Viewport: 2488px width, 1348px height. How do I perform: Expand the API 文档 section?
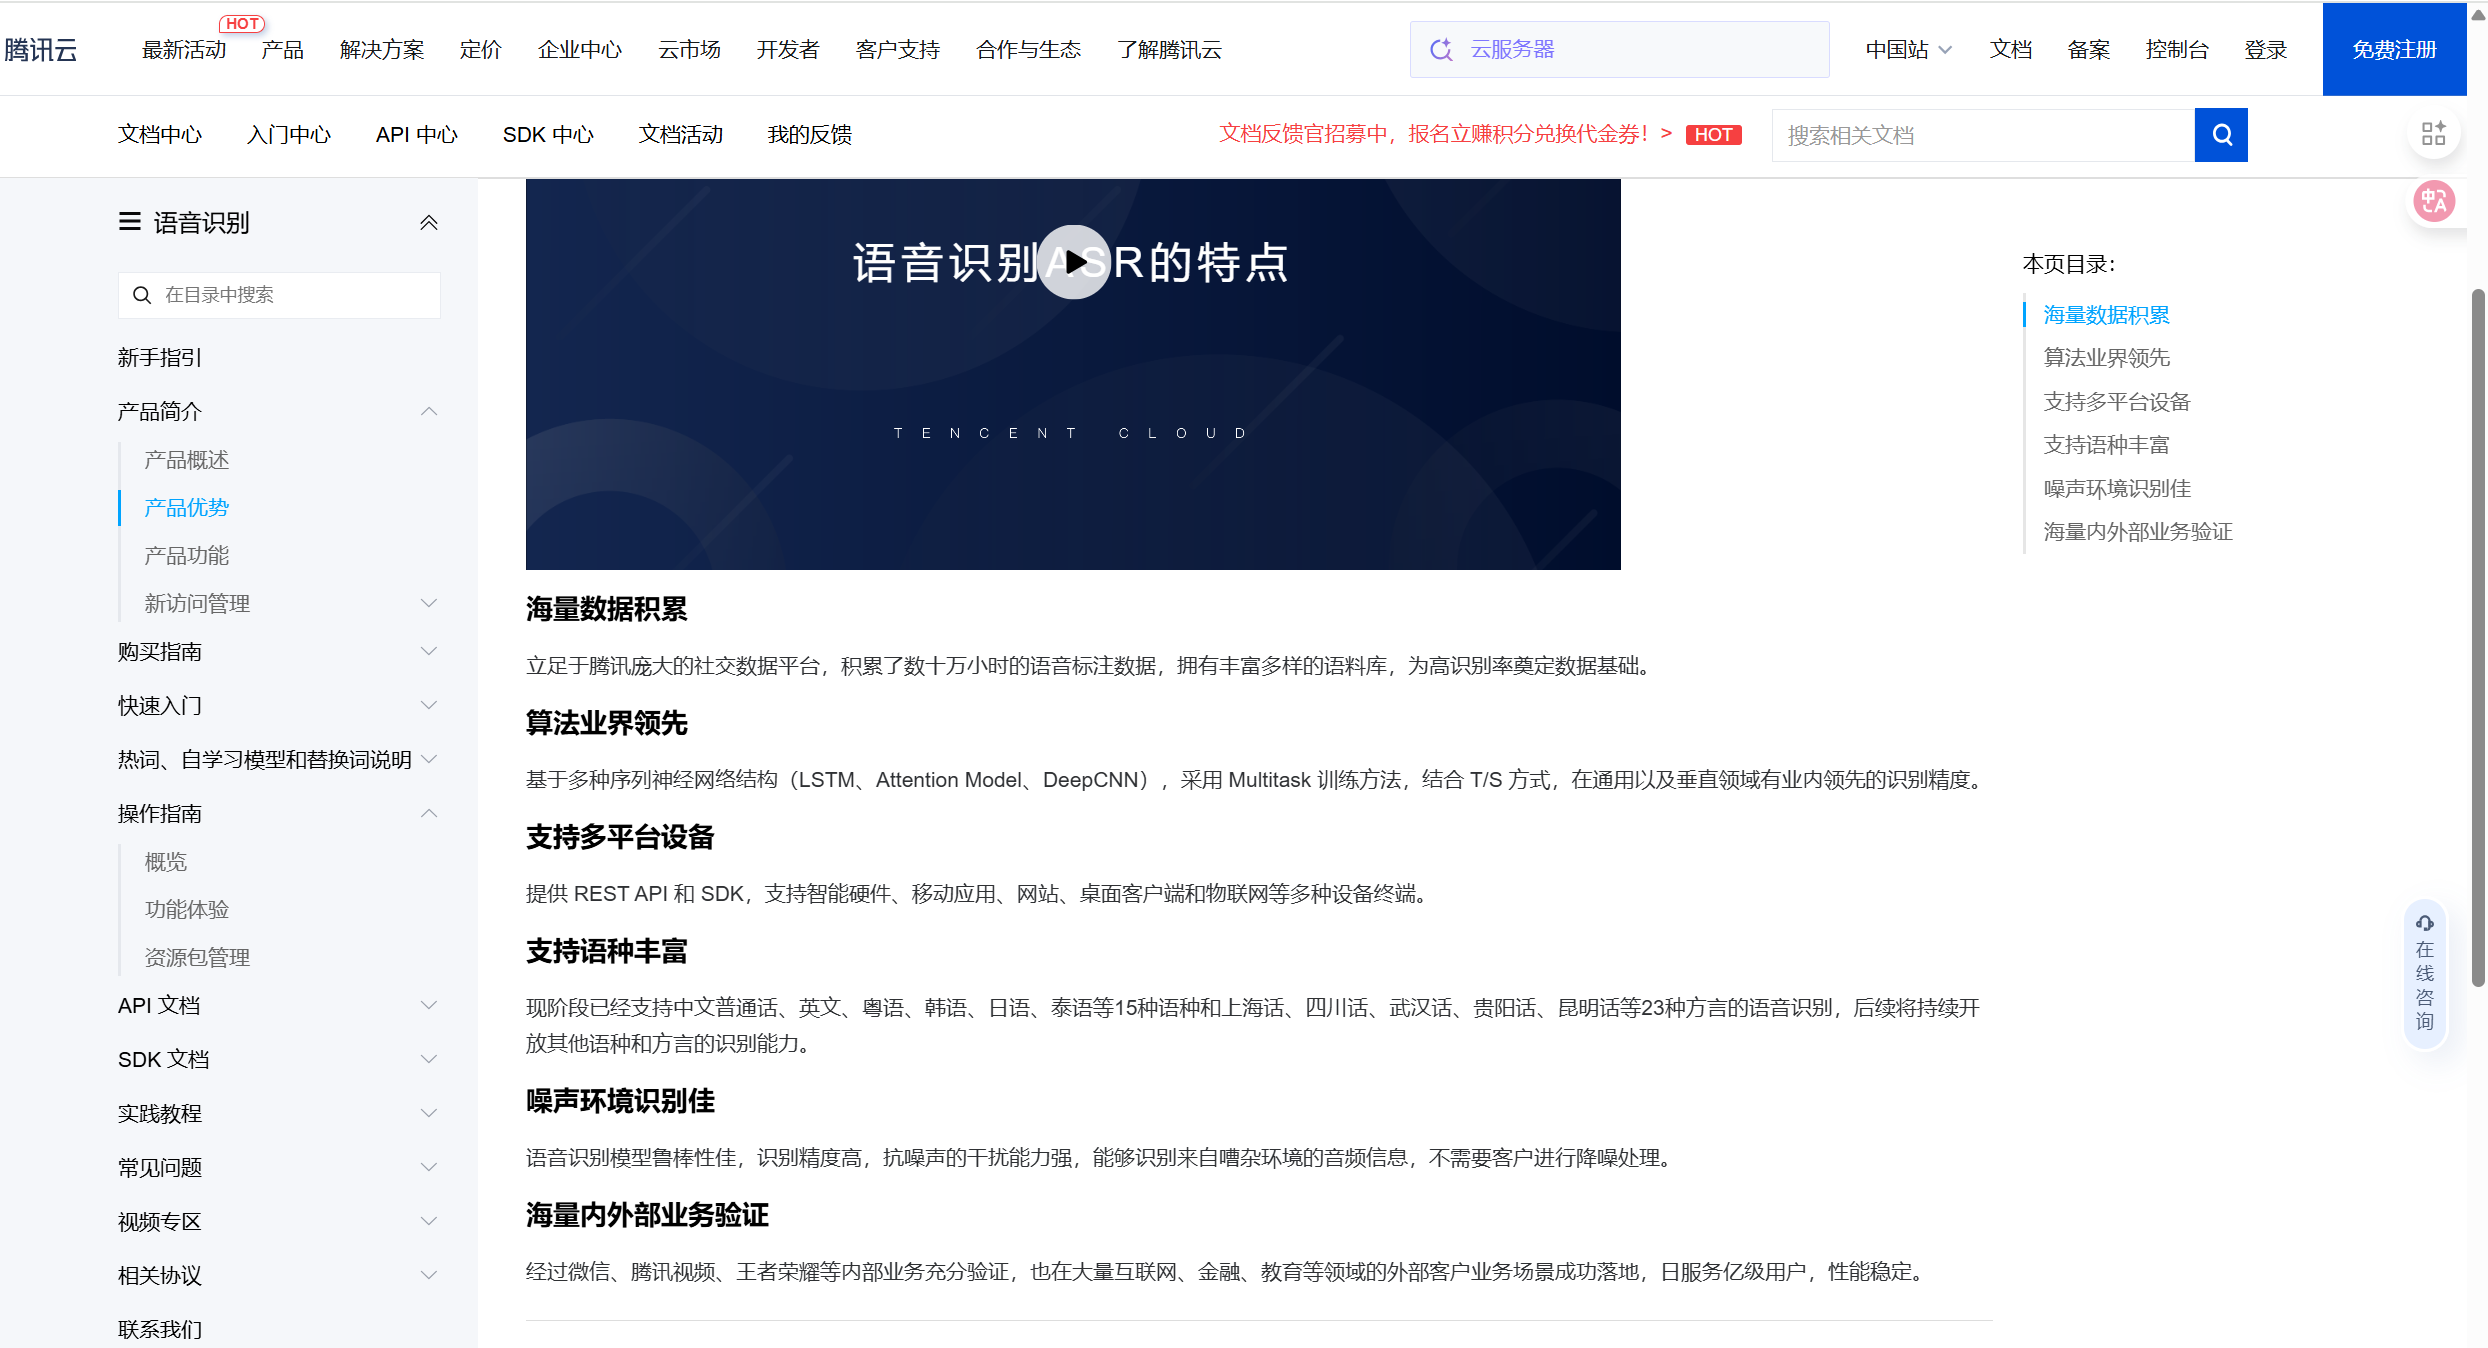[429, 1005]
